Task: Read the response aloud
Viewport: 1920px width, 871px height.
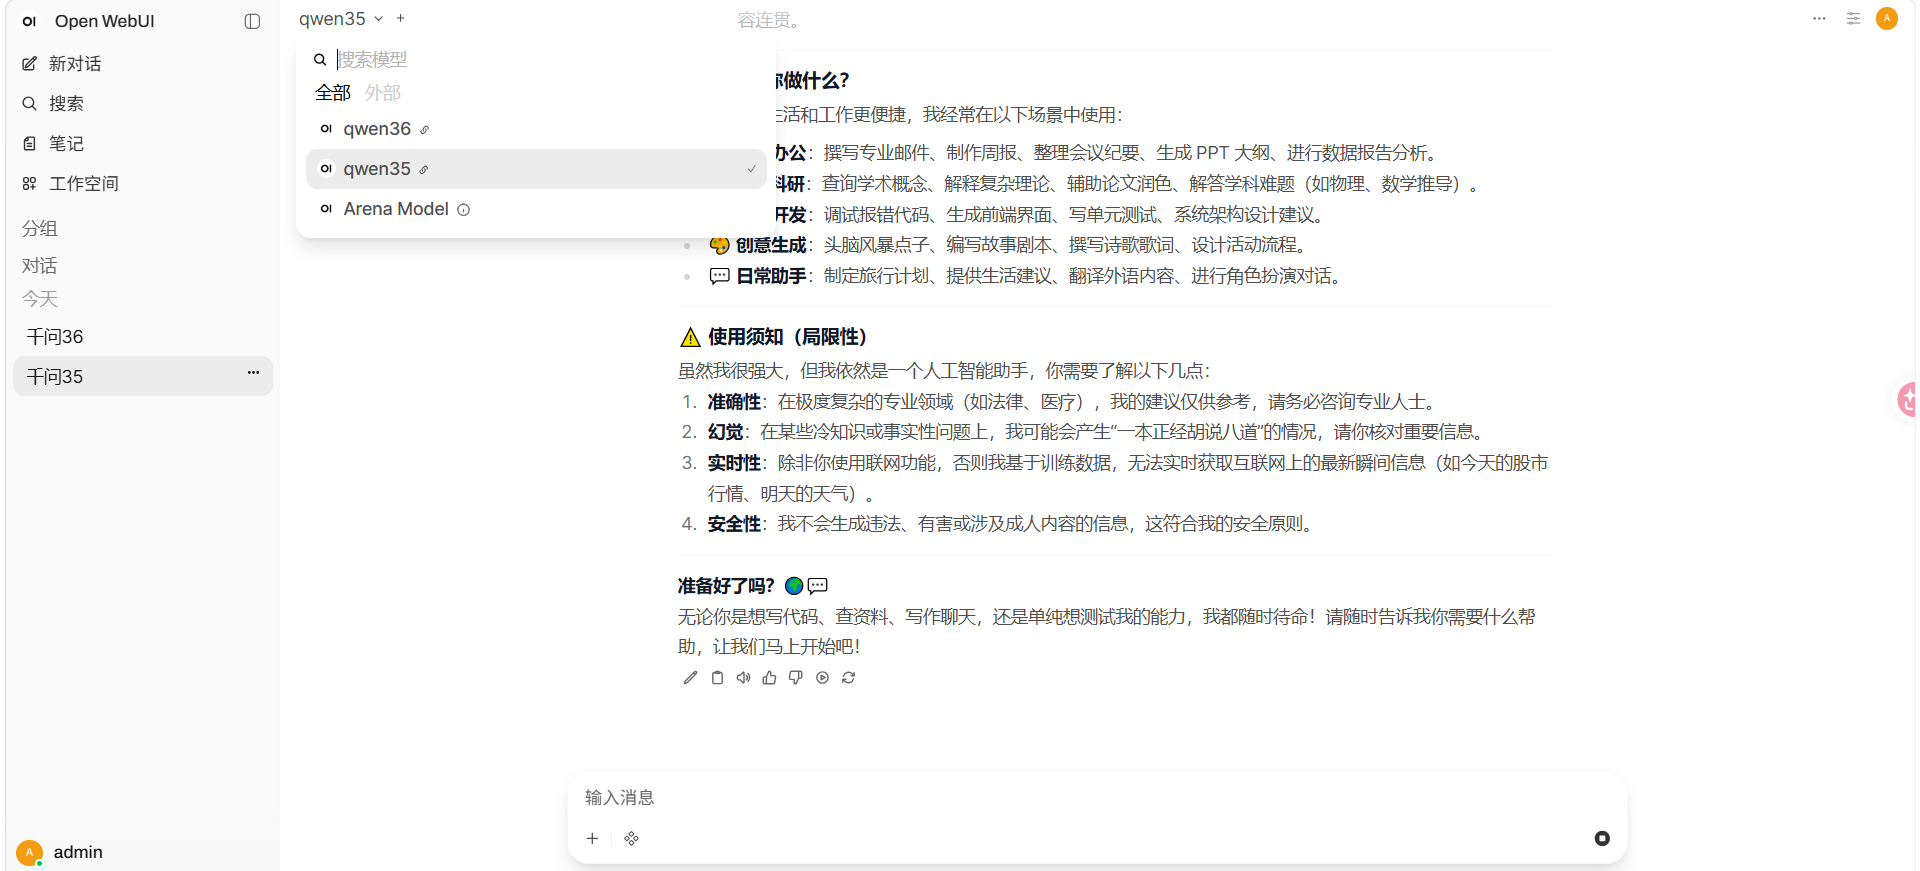Action: tap(743, 678)
